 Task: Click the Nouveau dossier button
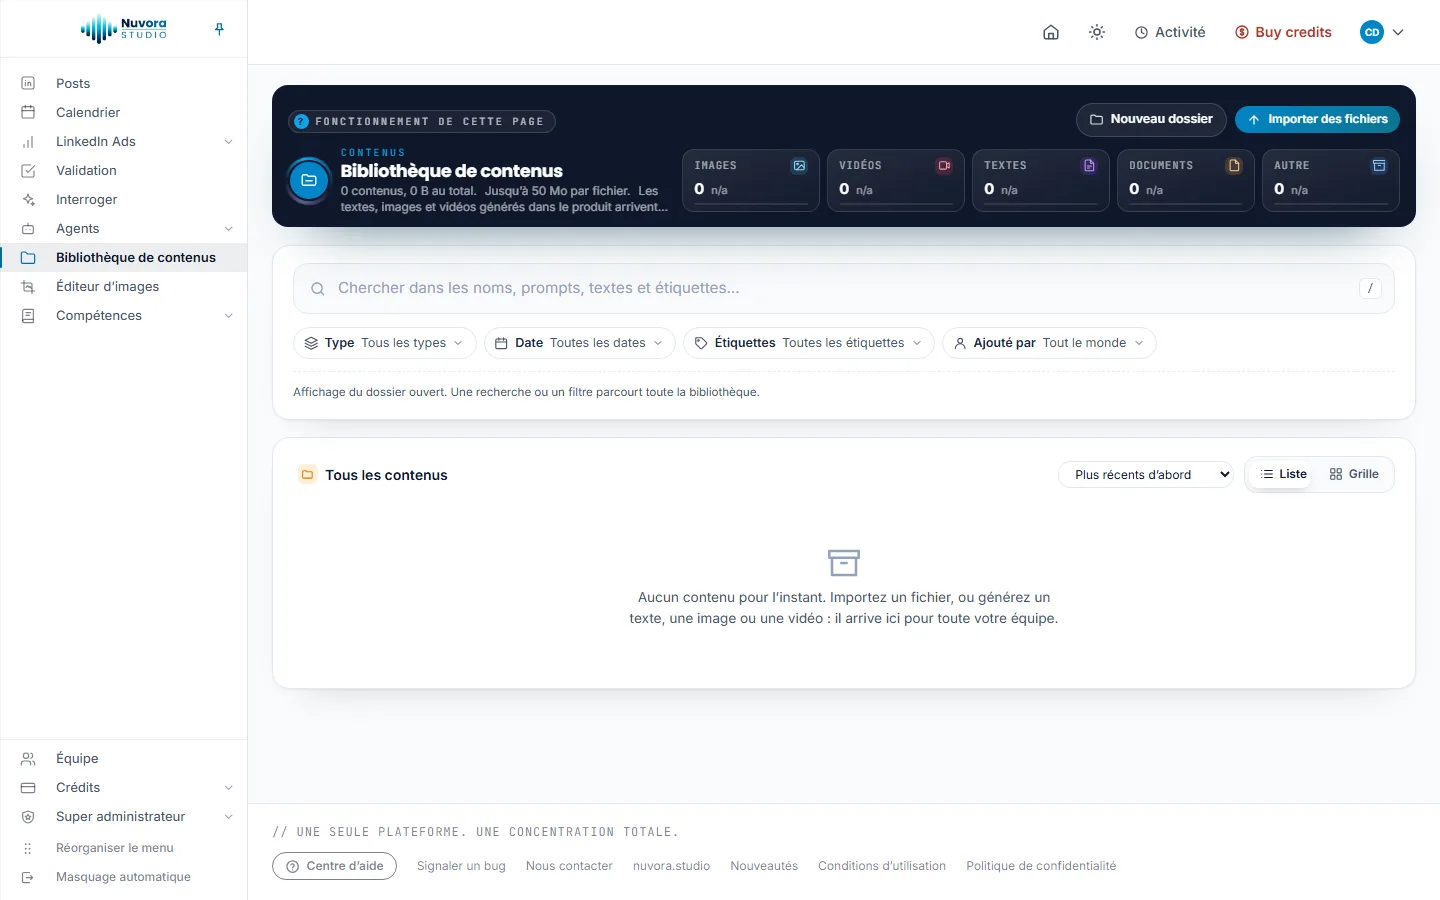point(1151,119)
